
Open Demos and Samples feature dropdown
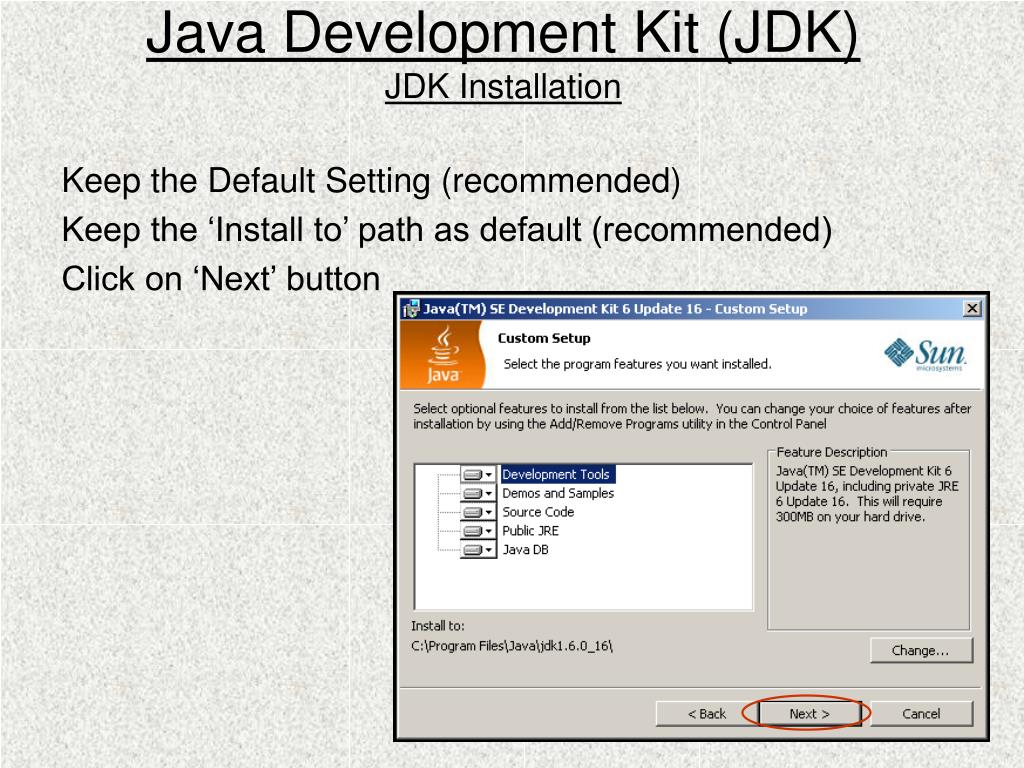[479, 493]
